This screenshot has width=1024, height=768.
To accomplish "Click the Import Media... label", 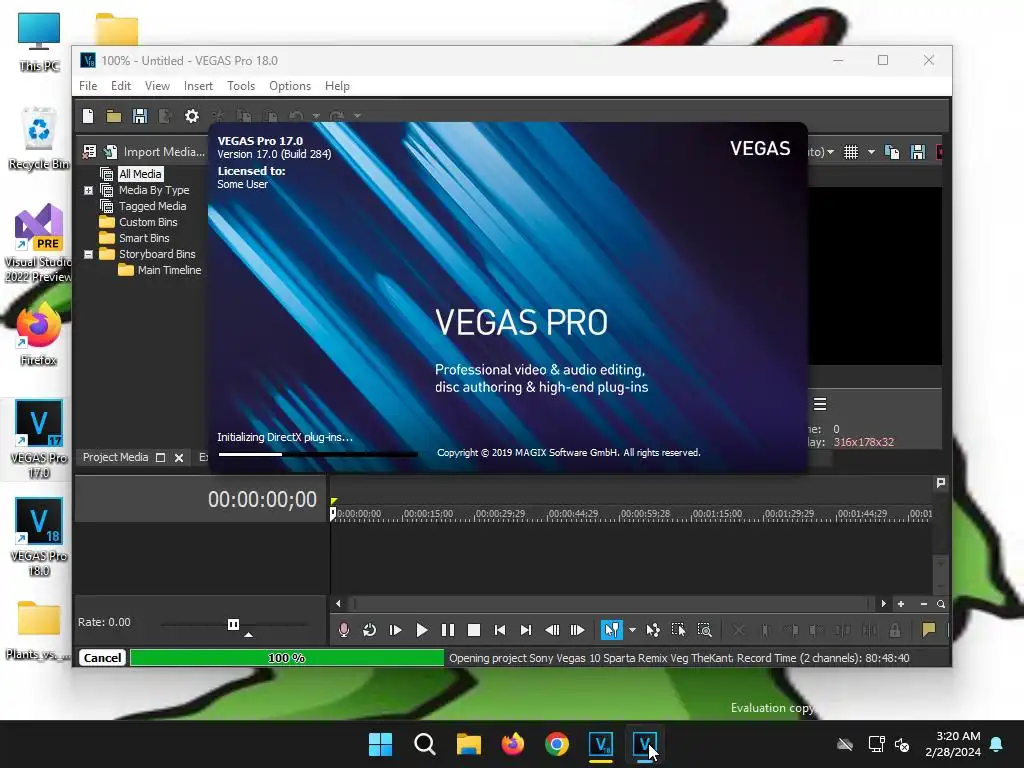I will (x=164, y=152).
